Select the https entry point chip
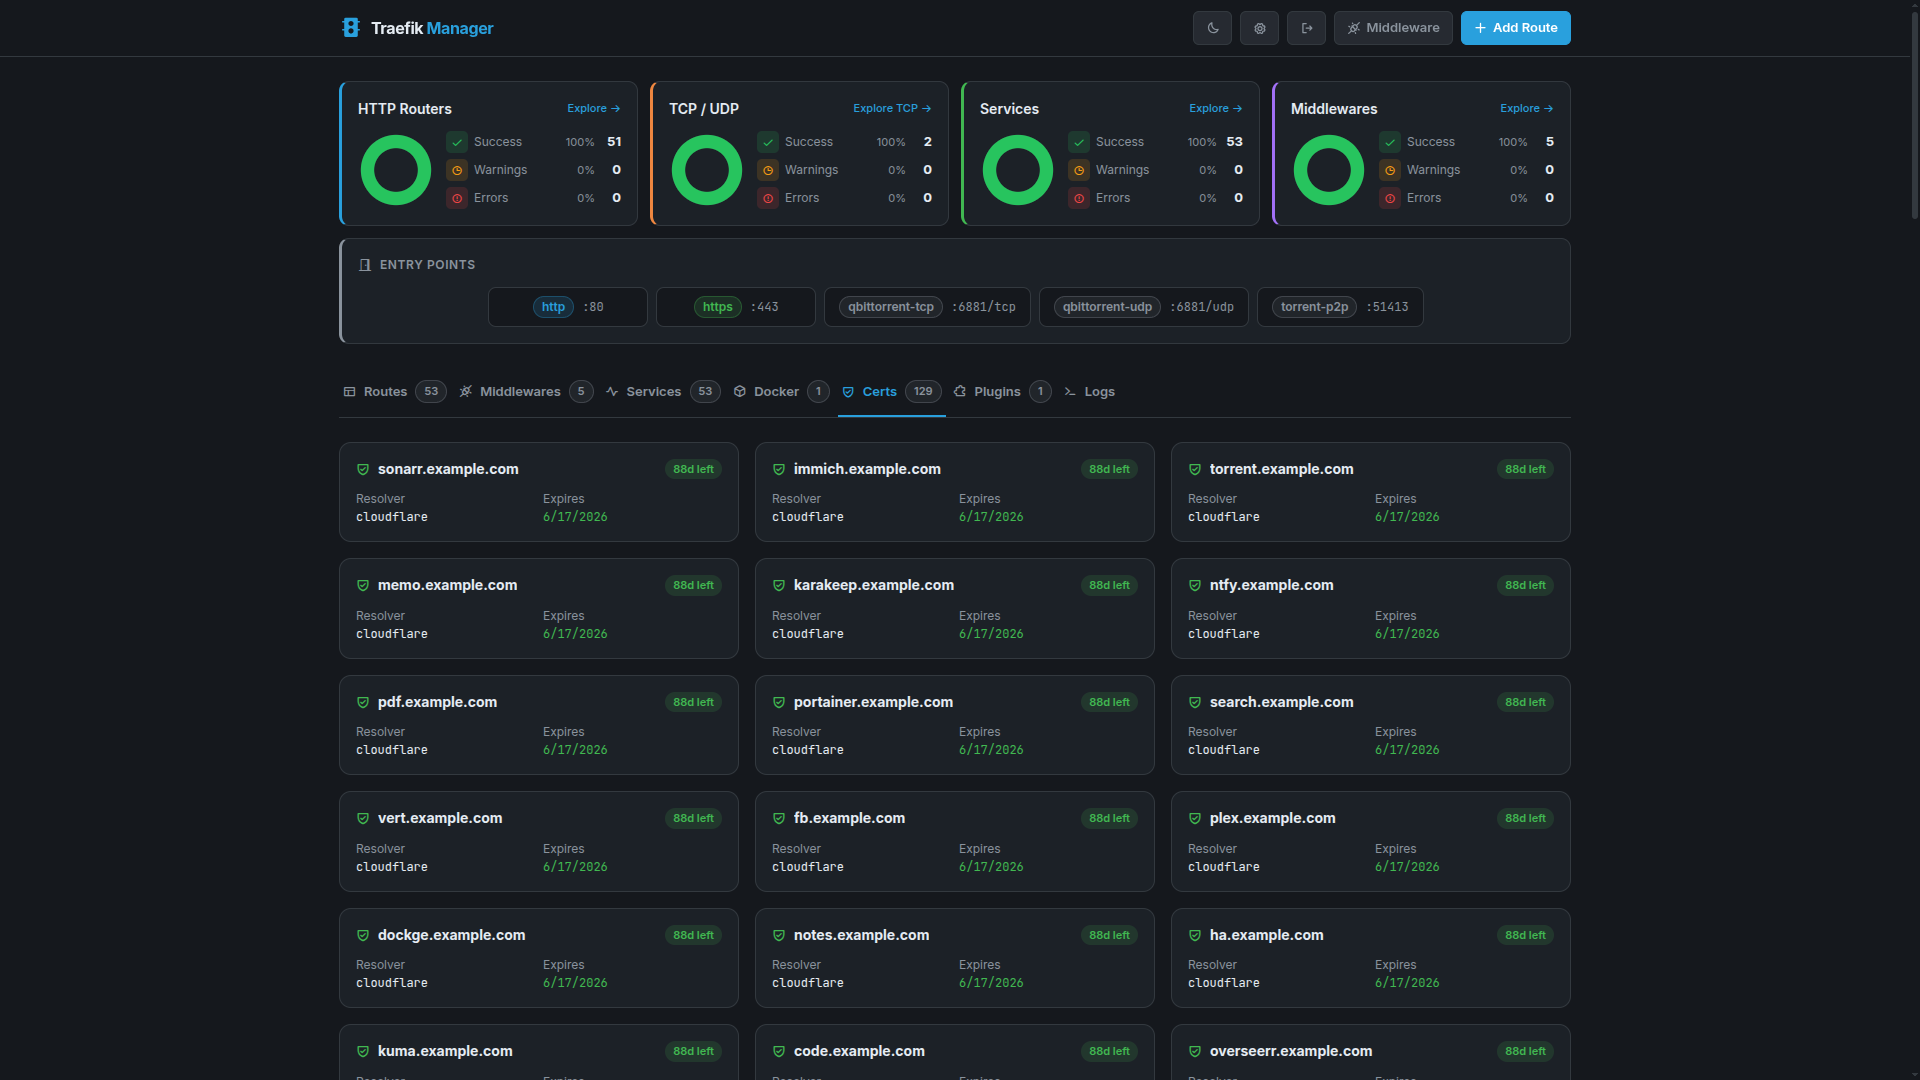The height and width of the screenshot is (1080, 1920). (717, 307)
